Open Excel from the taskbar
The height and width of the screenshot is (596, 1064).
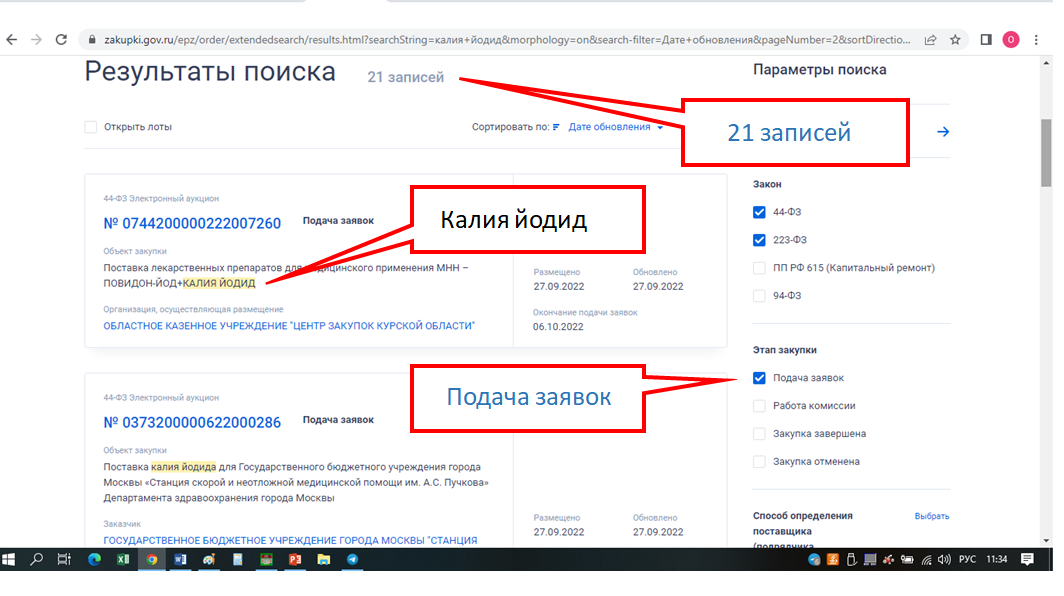tap(123, 561)
